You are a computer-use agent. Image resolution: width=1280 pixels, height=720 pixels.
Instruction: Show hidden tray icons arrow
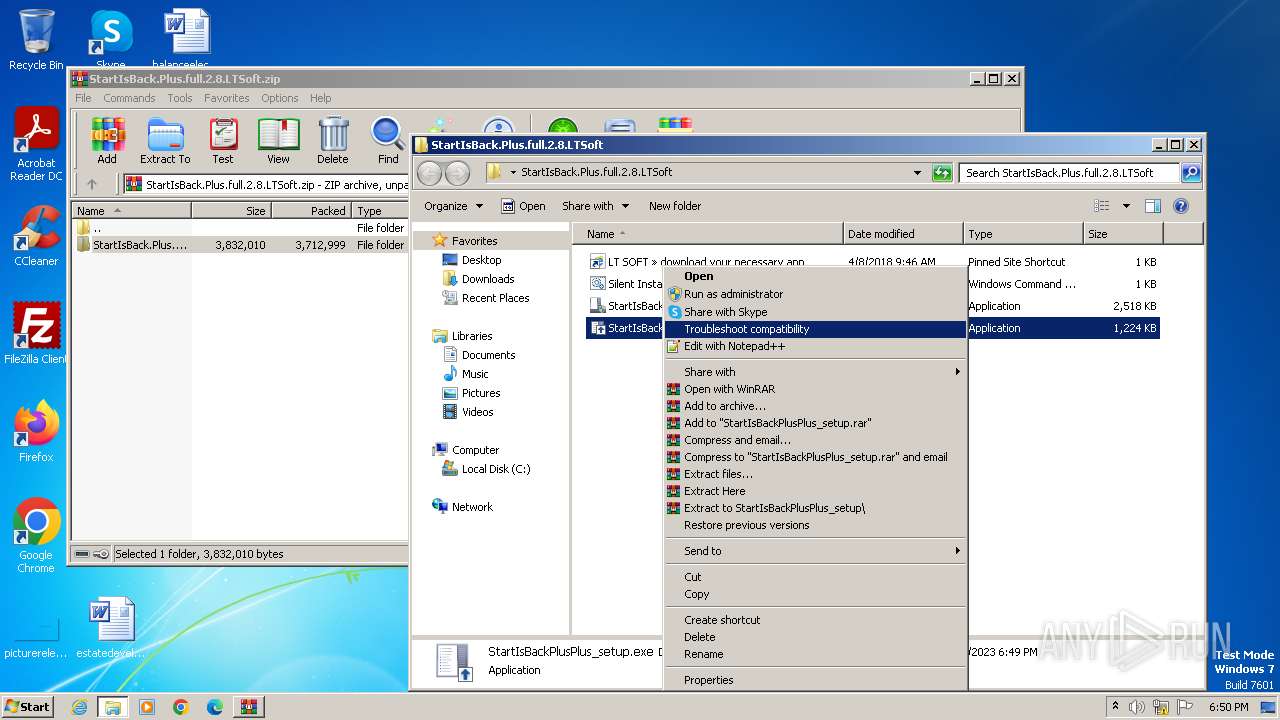[1115, 707]
